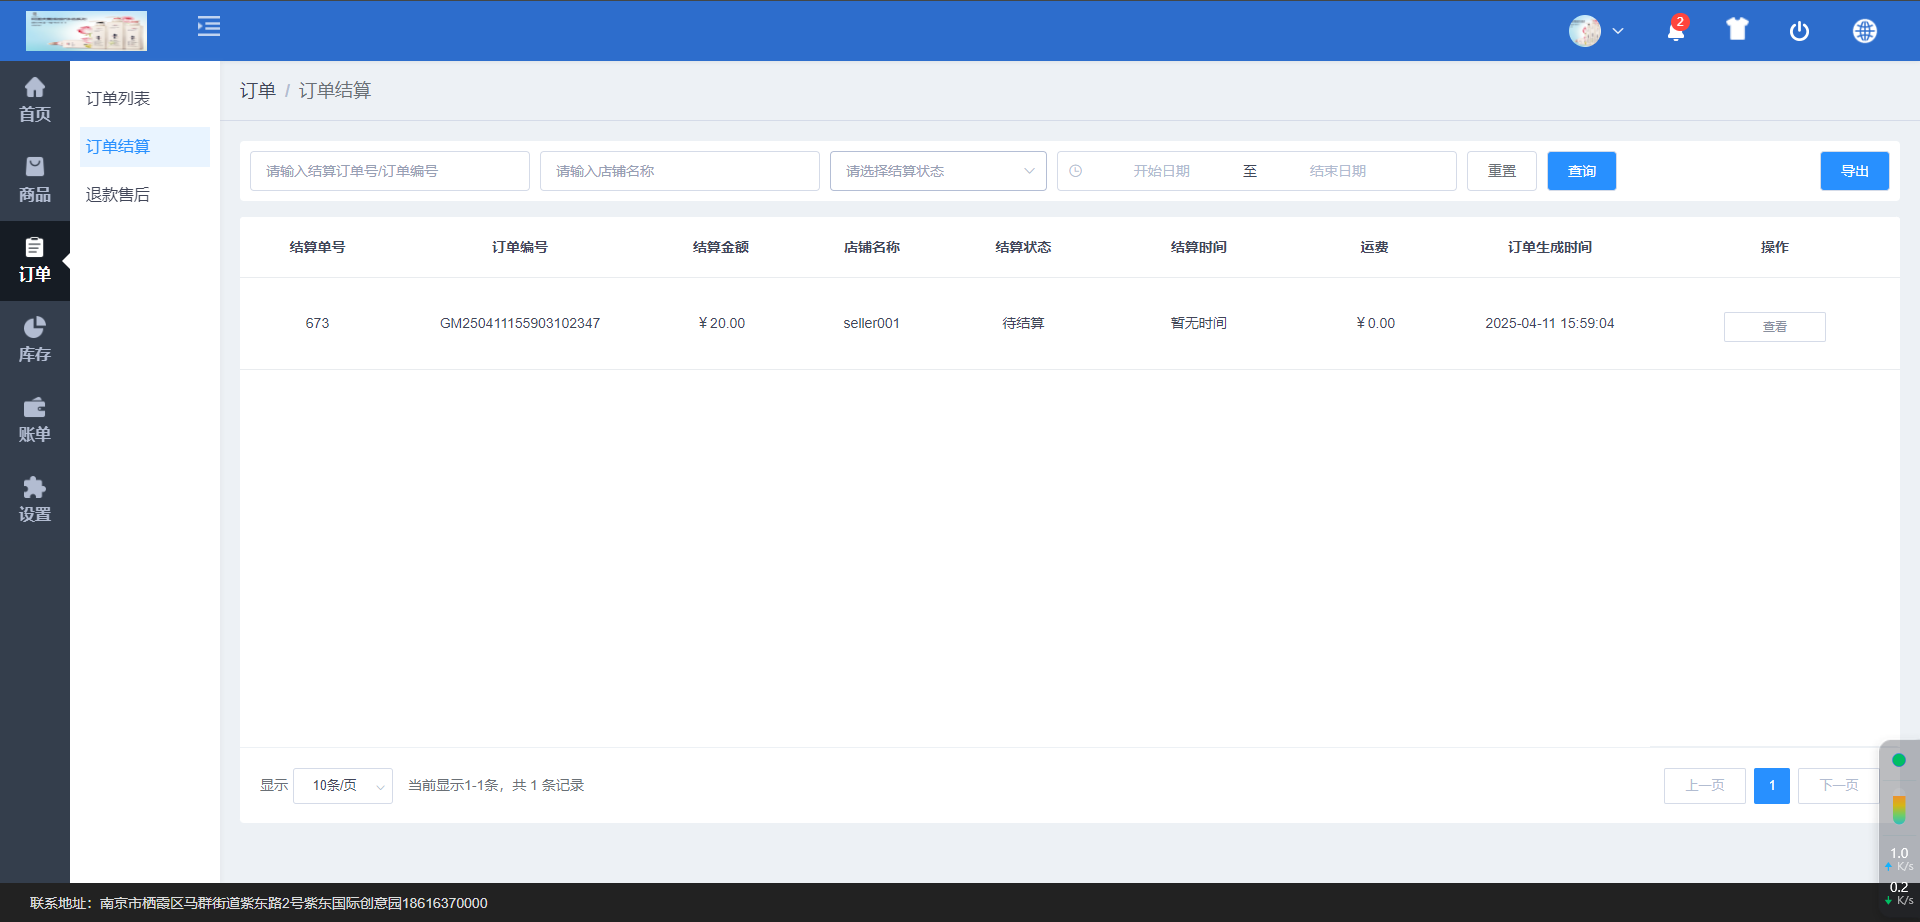Open the 设置 settings section

click(x=35, y=500)
